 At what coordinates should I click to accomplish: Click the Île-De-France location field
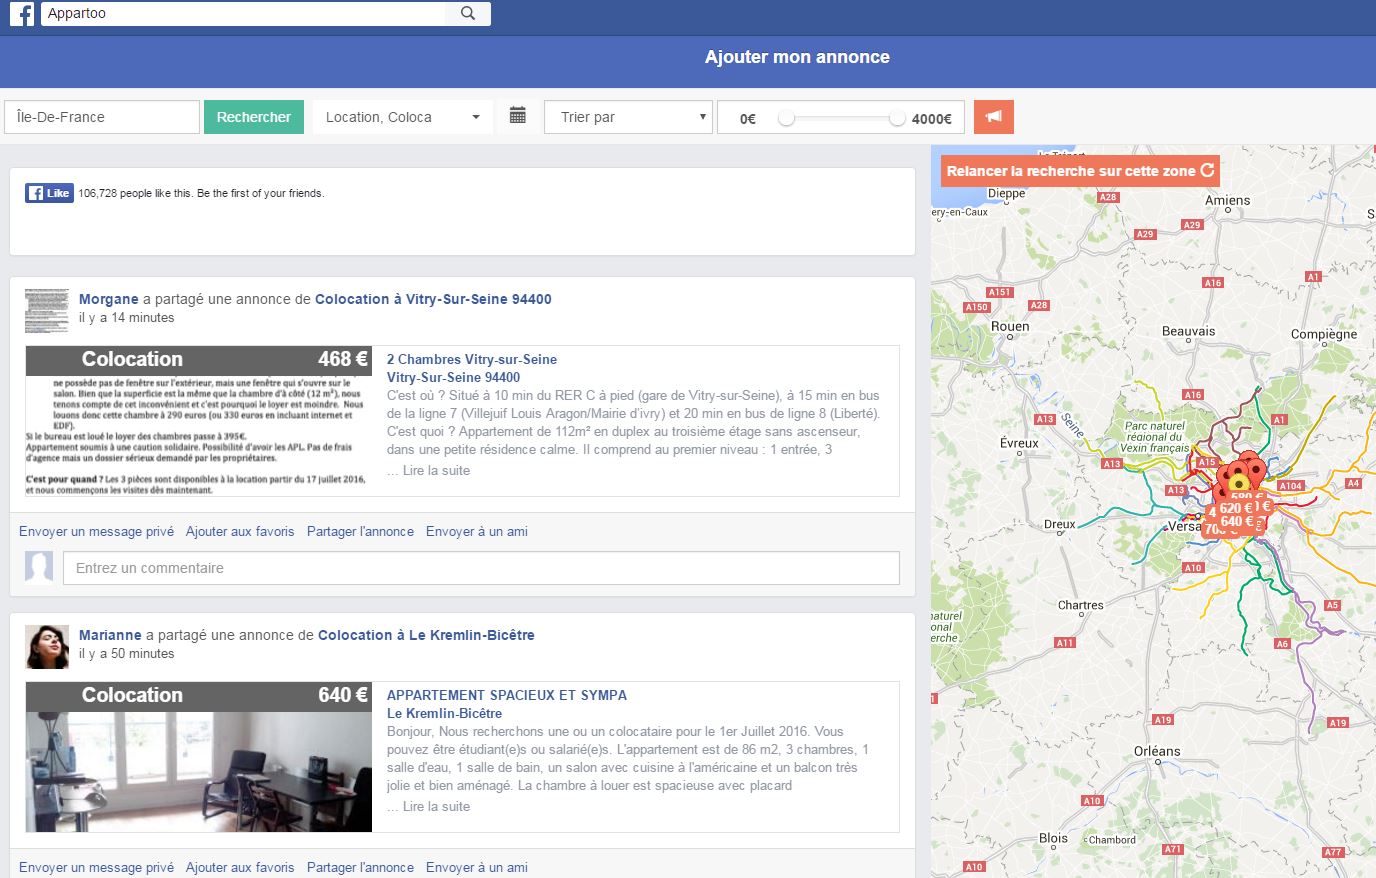pyautogui.click(x=102, y=117)
